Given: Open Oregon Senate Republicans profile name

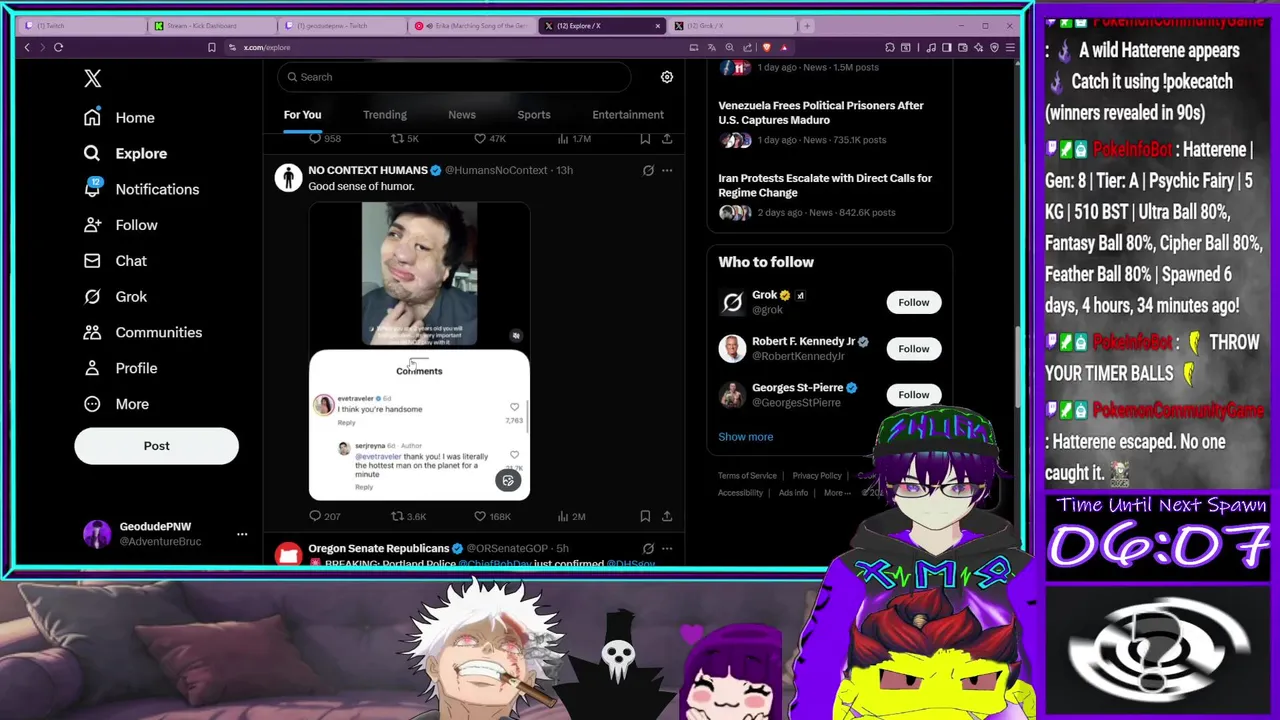Looking at the screenshot, I should pyautogui.click(x=379, y=548).
